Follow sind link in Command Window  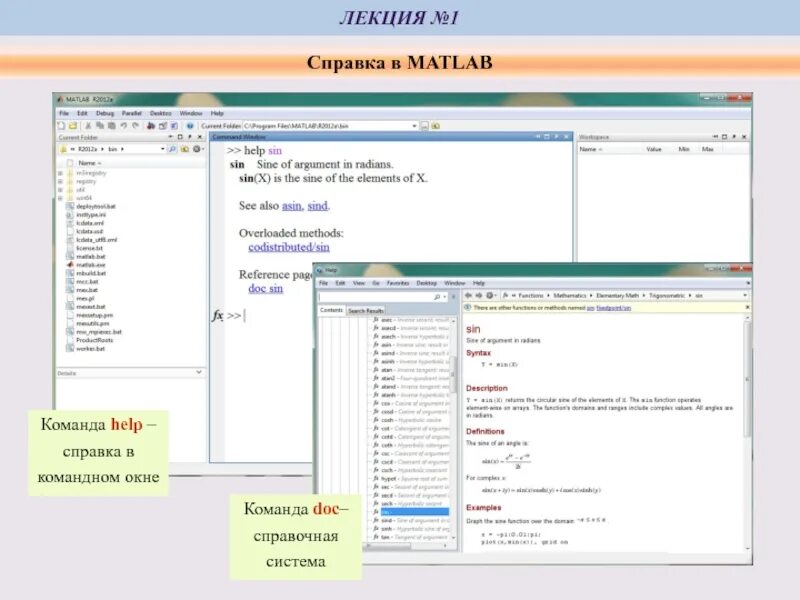pyautogui.click(x=317, y=206)
